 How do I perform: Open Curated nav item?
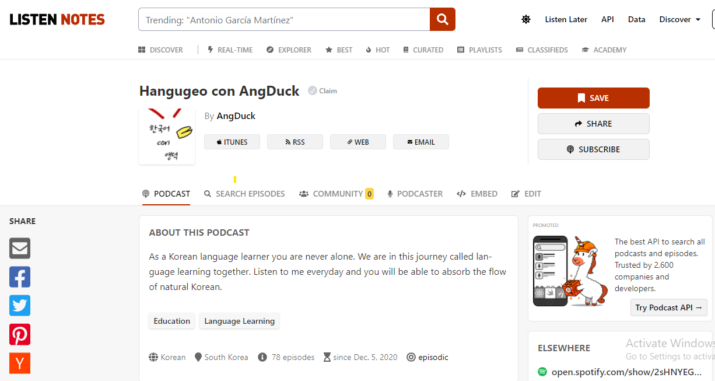click(423, 50)
